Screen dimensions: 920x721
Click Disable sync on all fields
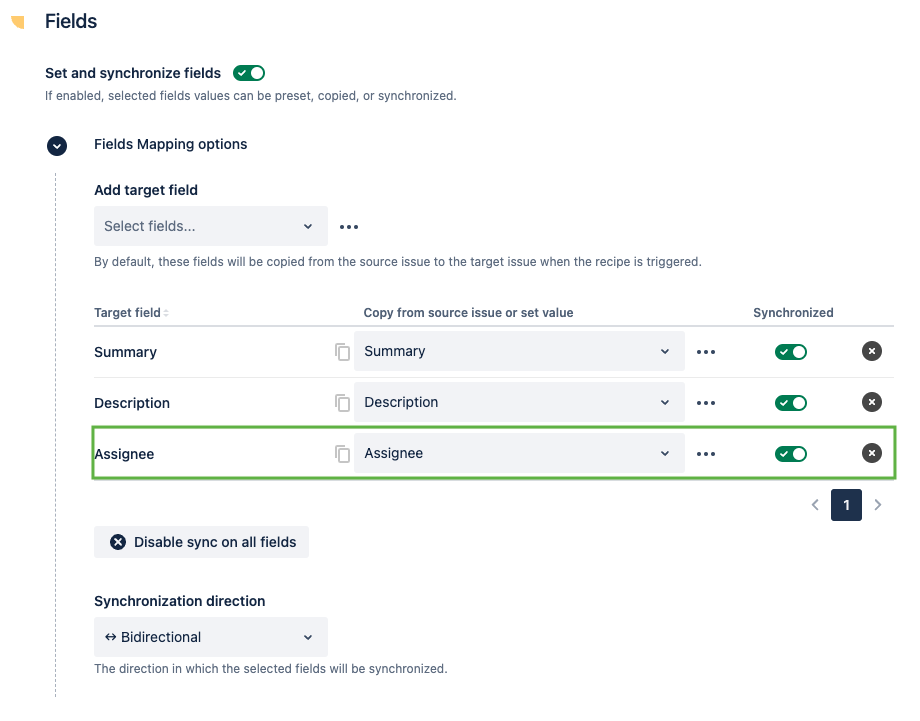pos(202,542)
